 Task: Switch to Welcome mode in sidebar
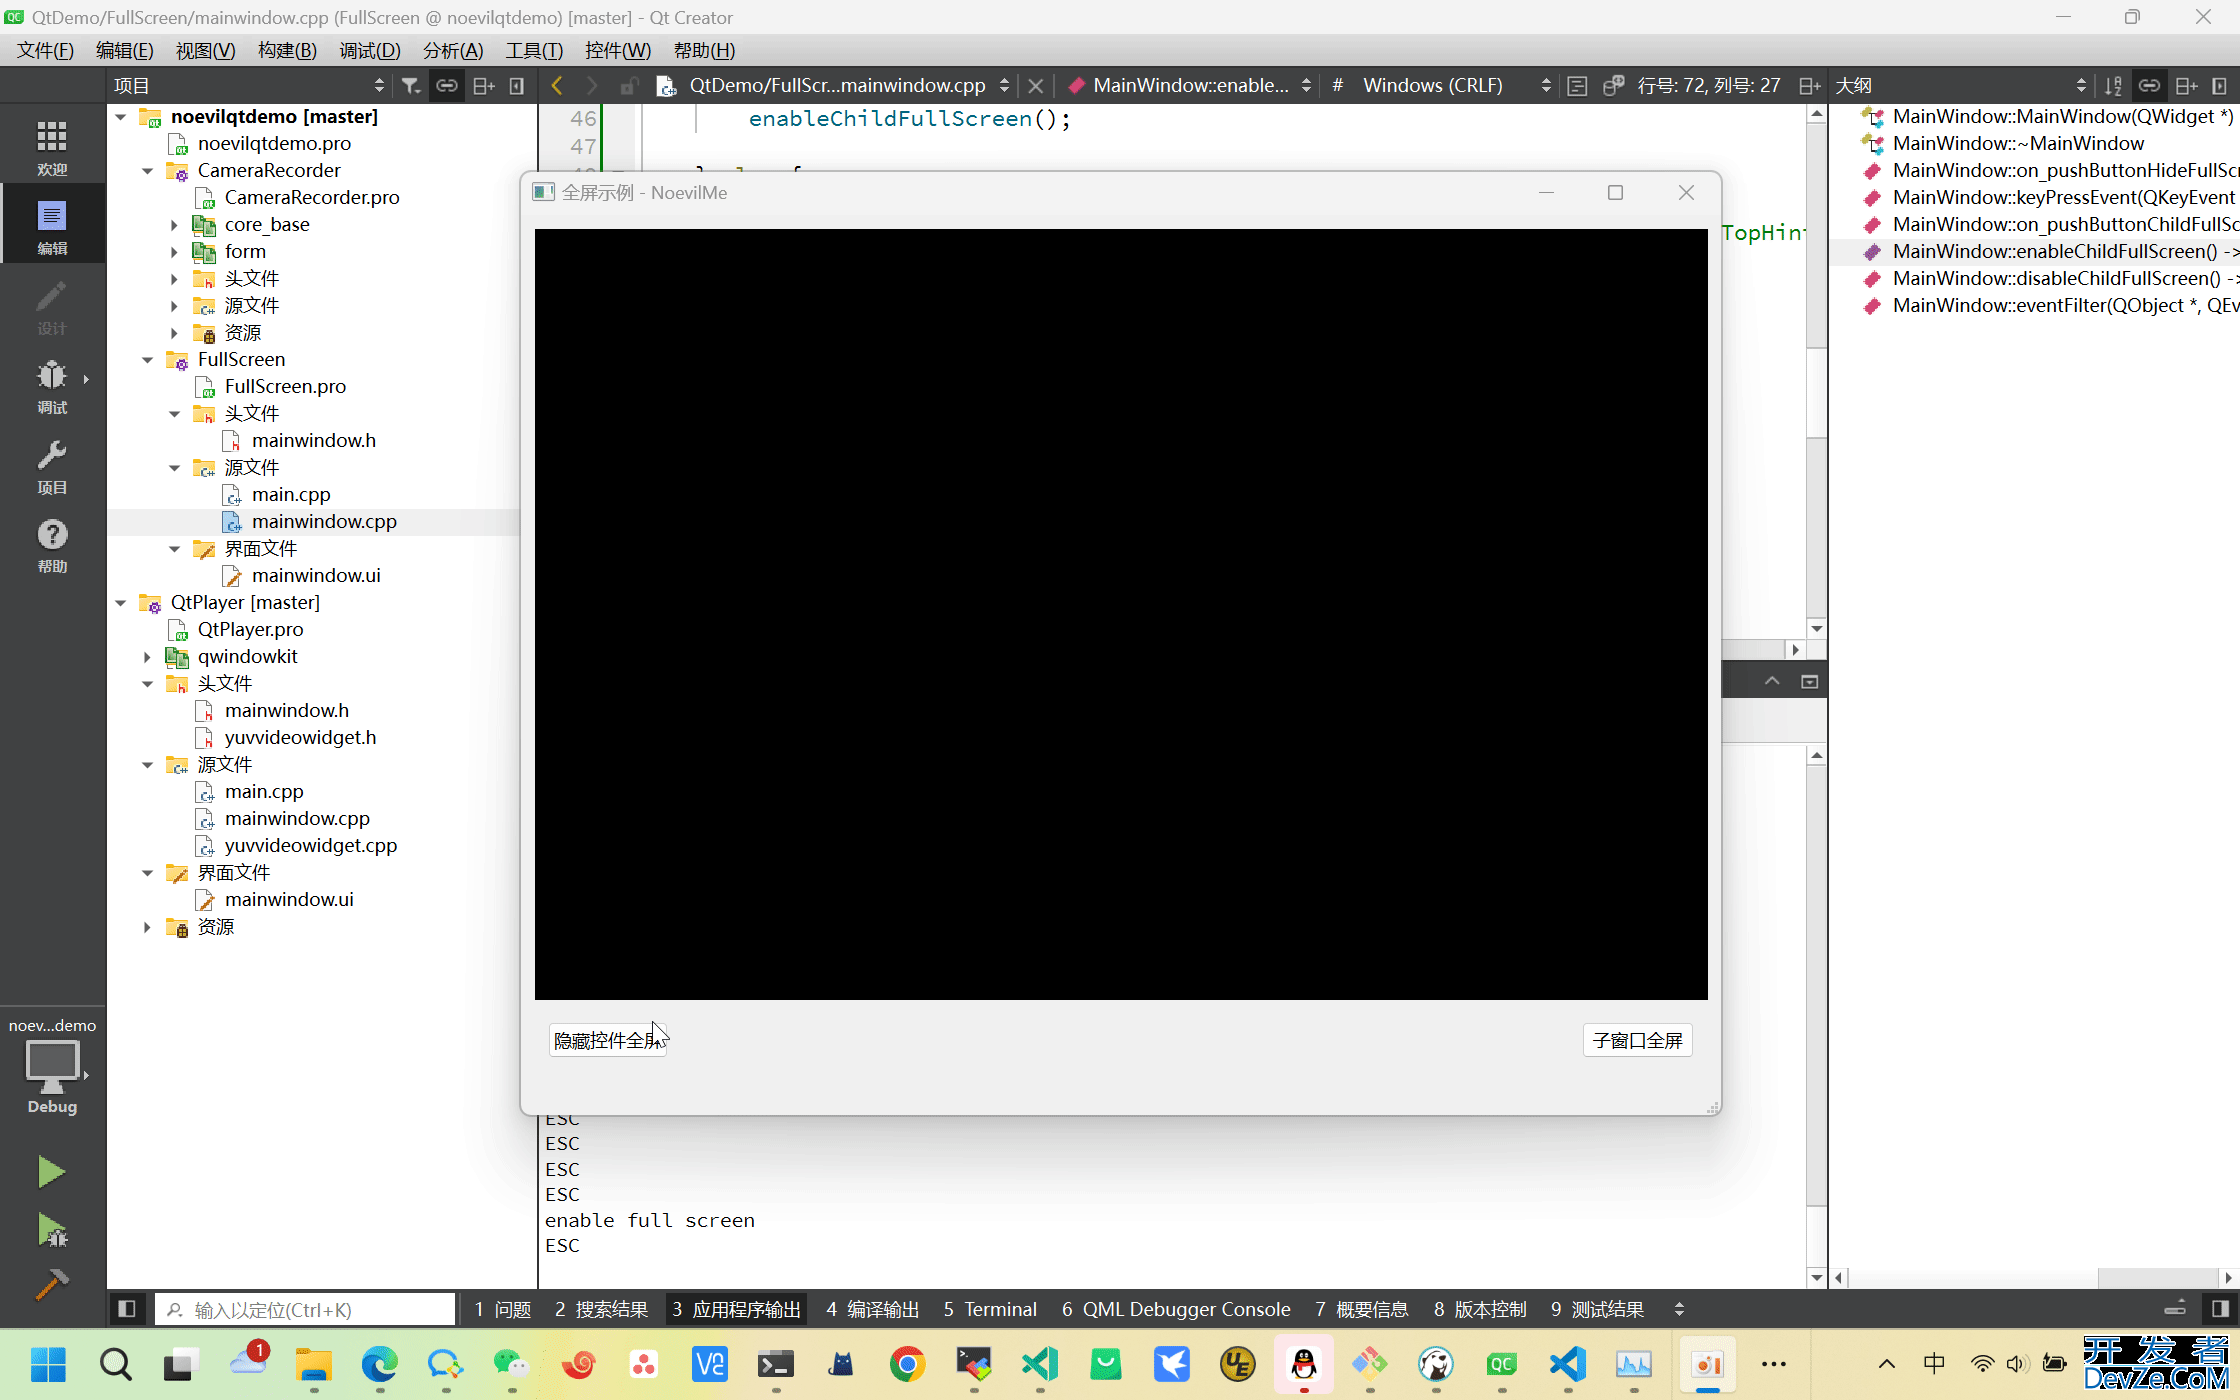(x=52, y=146)
